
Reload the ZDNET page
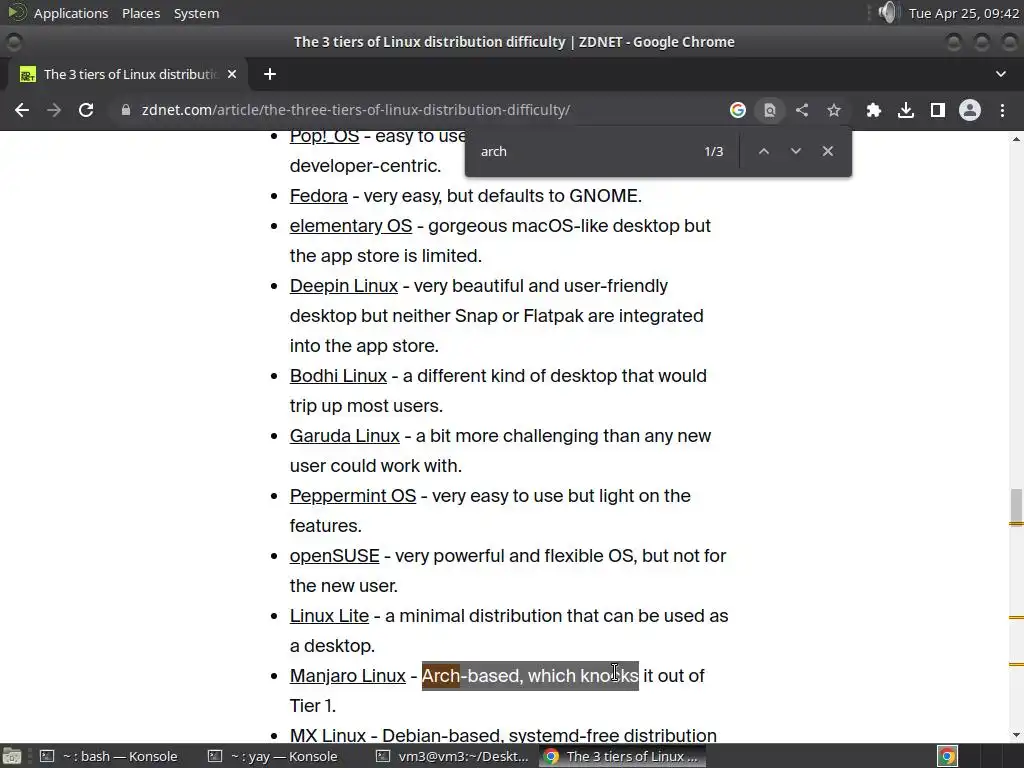coord(86,110)
